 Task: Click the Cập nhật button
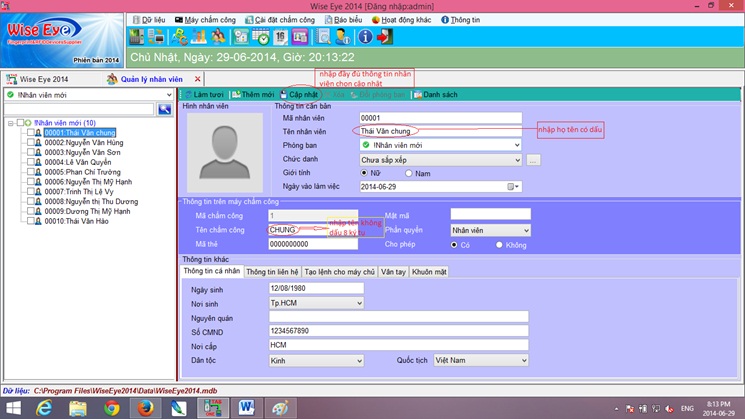point(299,95)
